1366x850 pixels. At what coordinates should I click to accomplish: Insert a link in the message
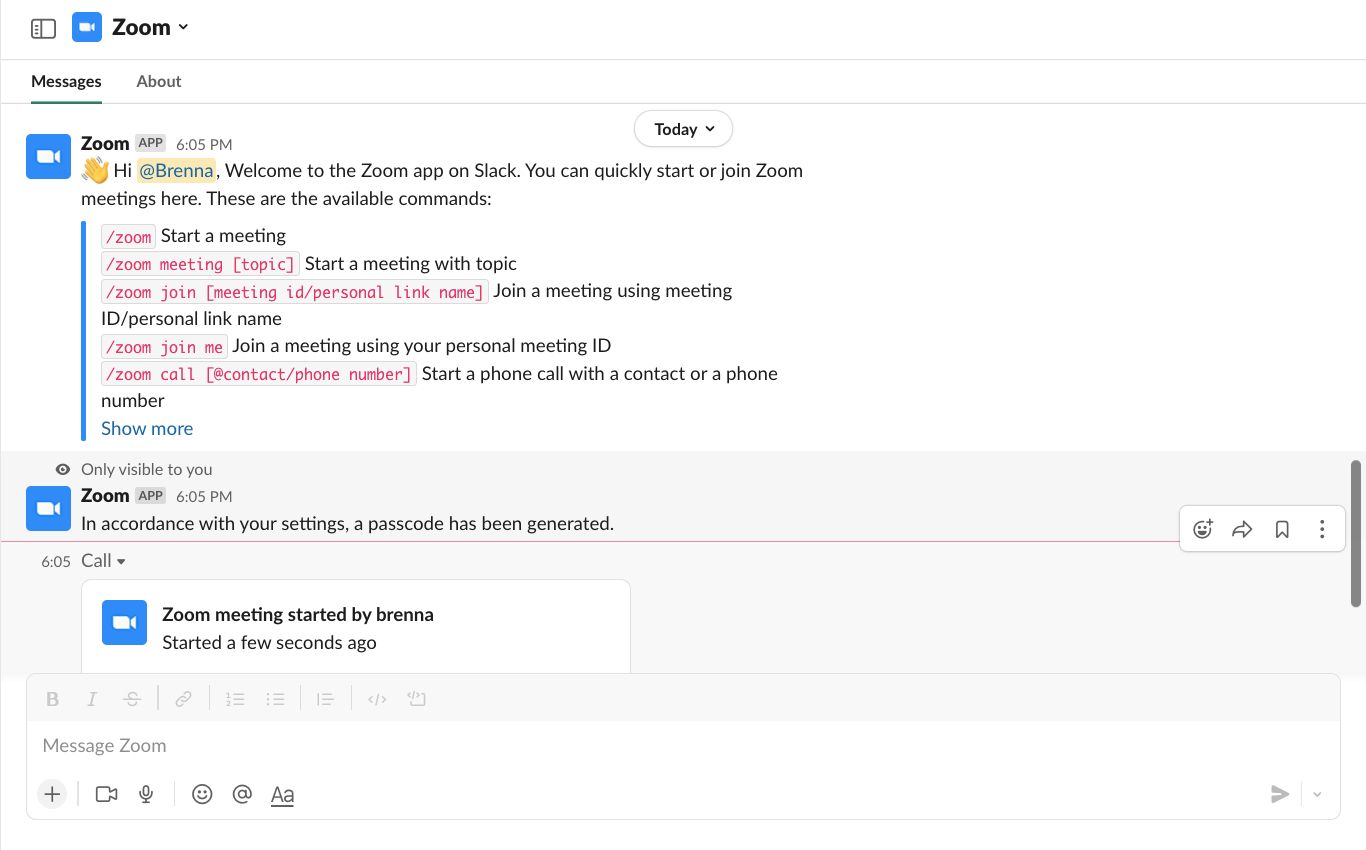183,699
